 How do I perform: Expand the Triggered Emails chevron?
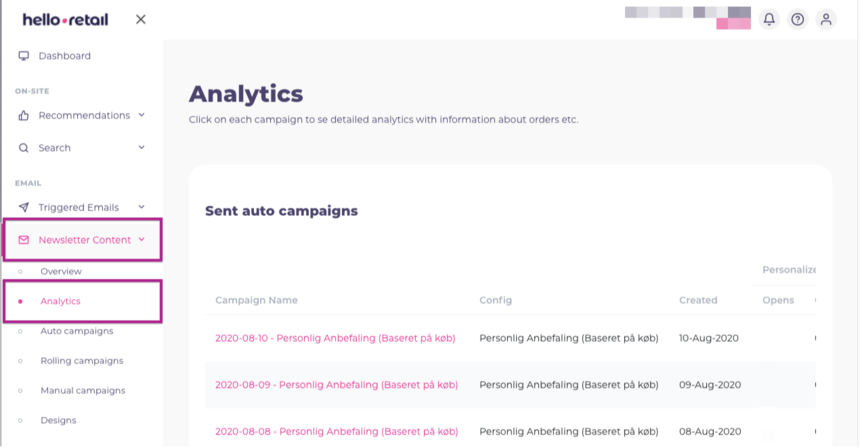pos(142,207)
